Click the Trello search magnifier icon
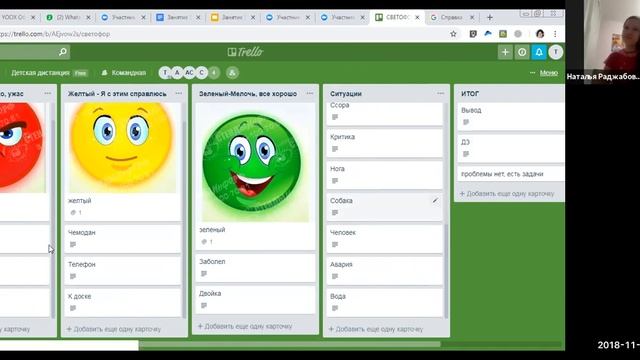 coord(63,52)
